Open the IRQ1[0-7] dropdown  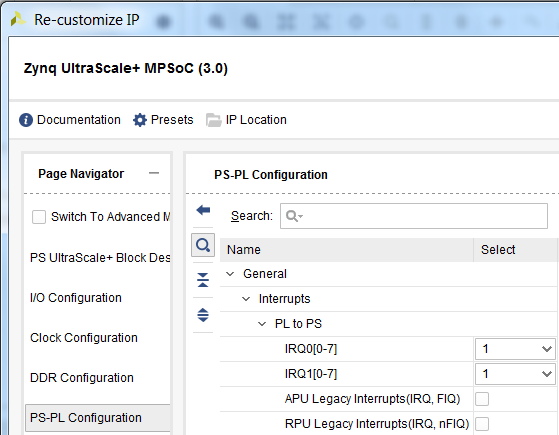tap(515, 374)
